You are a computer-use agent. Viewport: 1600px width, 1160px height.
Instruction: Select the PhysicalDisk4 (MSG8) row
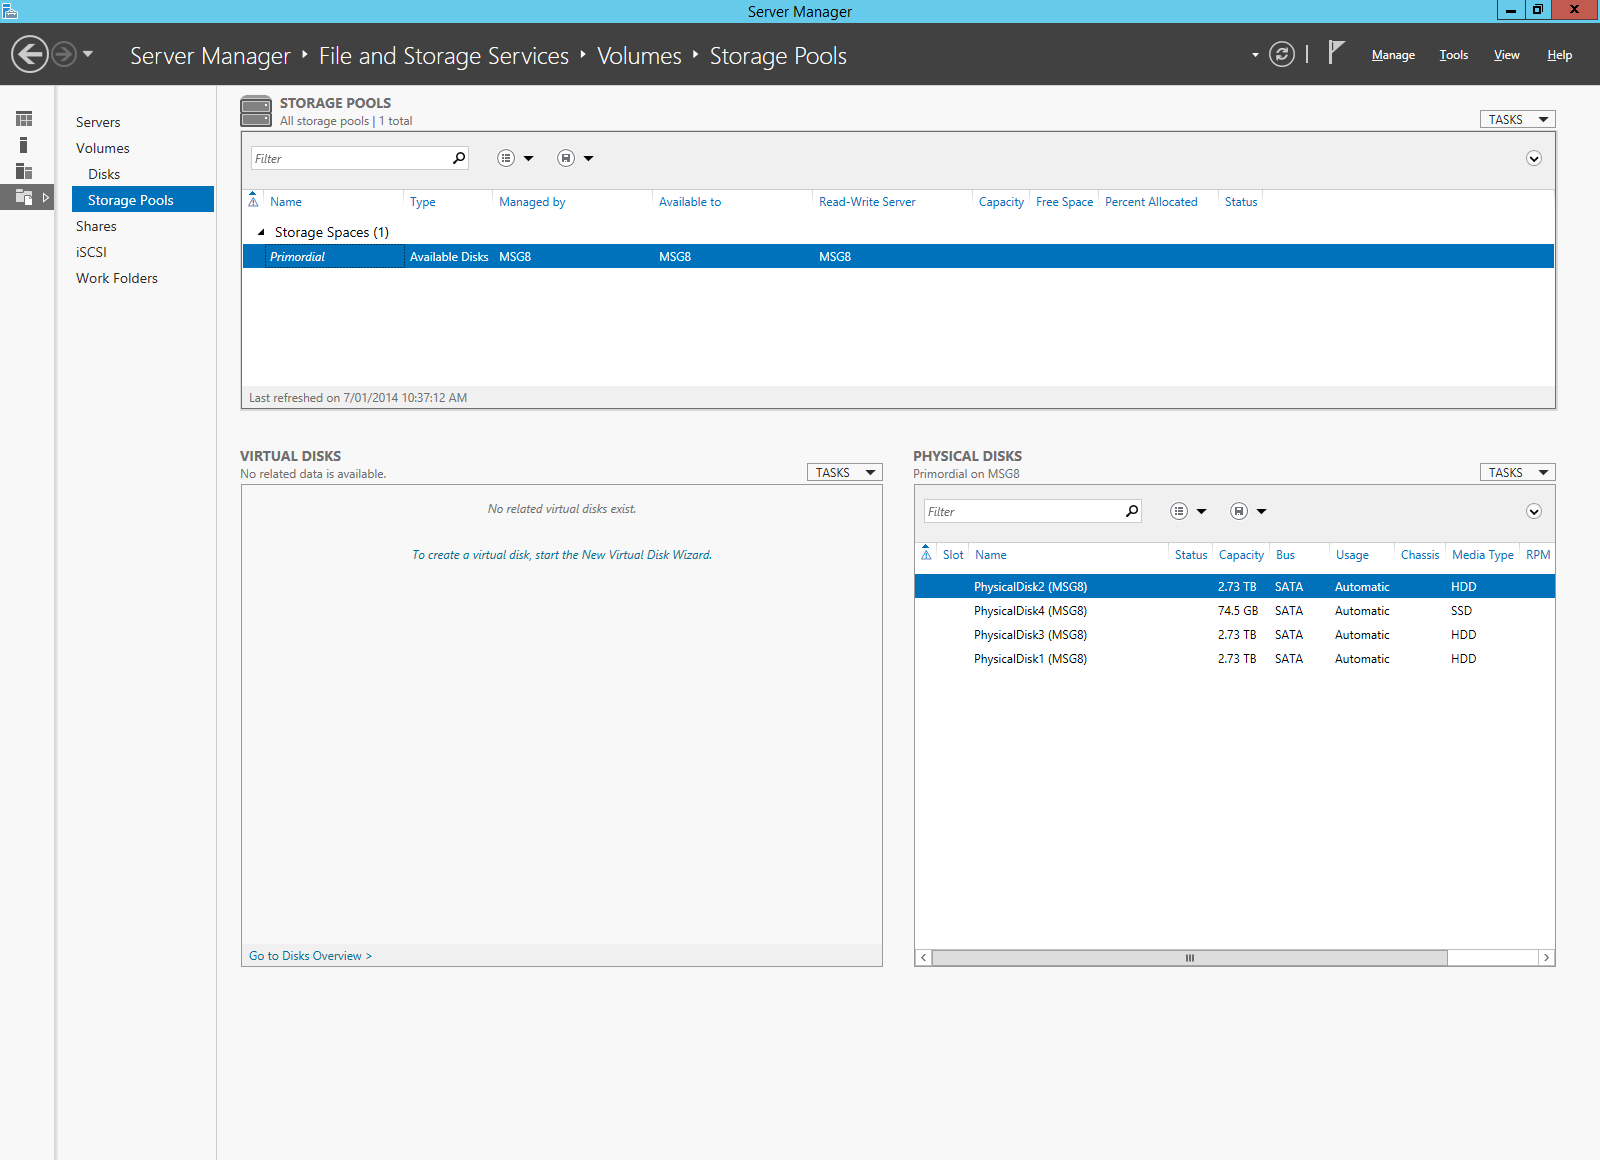(1234, 611)
